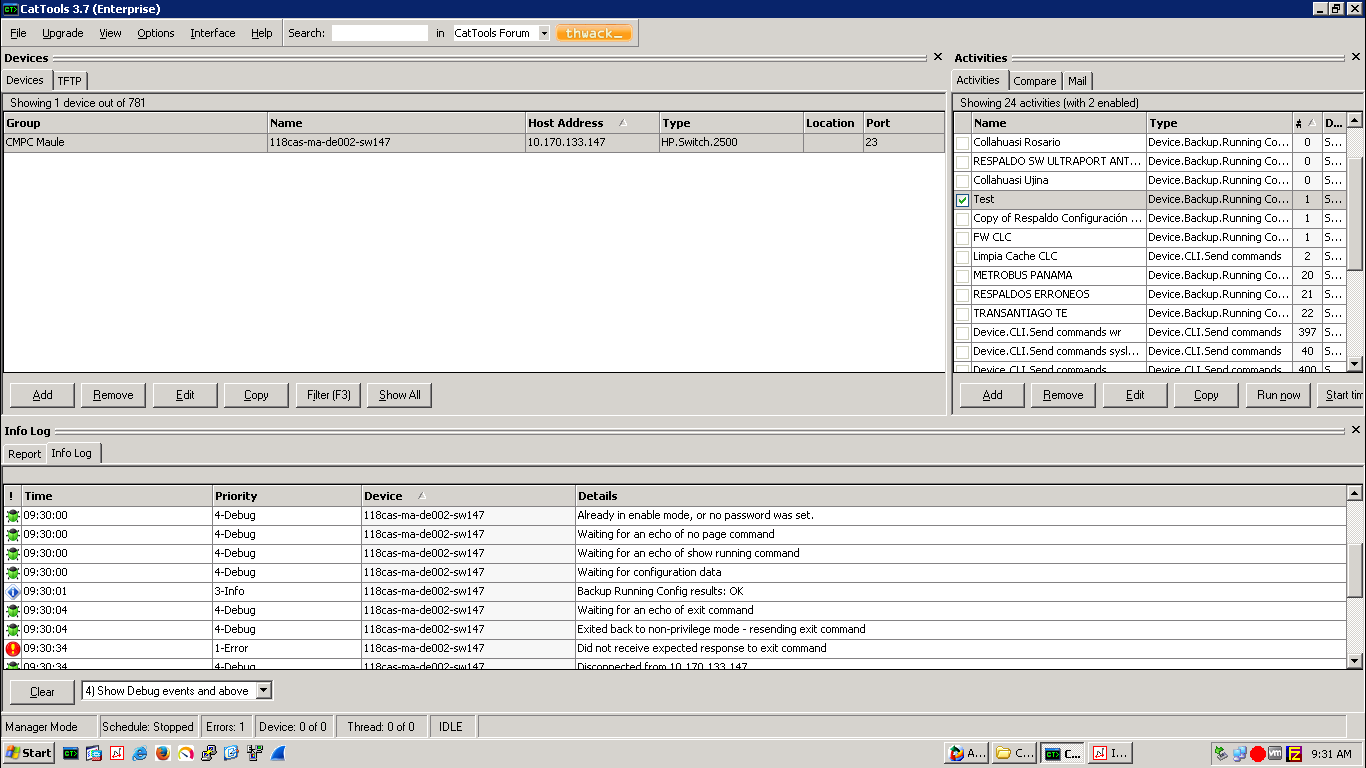This screenshot has height=768, width=1366.
Task: Launch Internet Explorer from quick launch
Action: coord(140,753)
